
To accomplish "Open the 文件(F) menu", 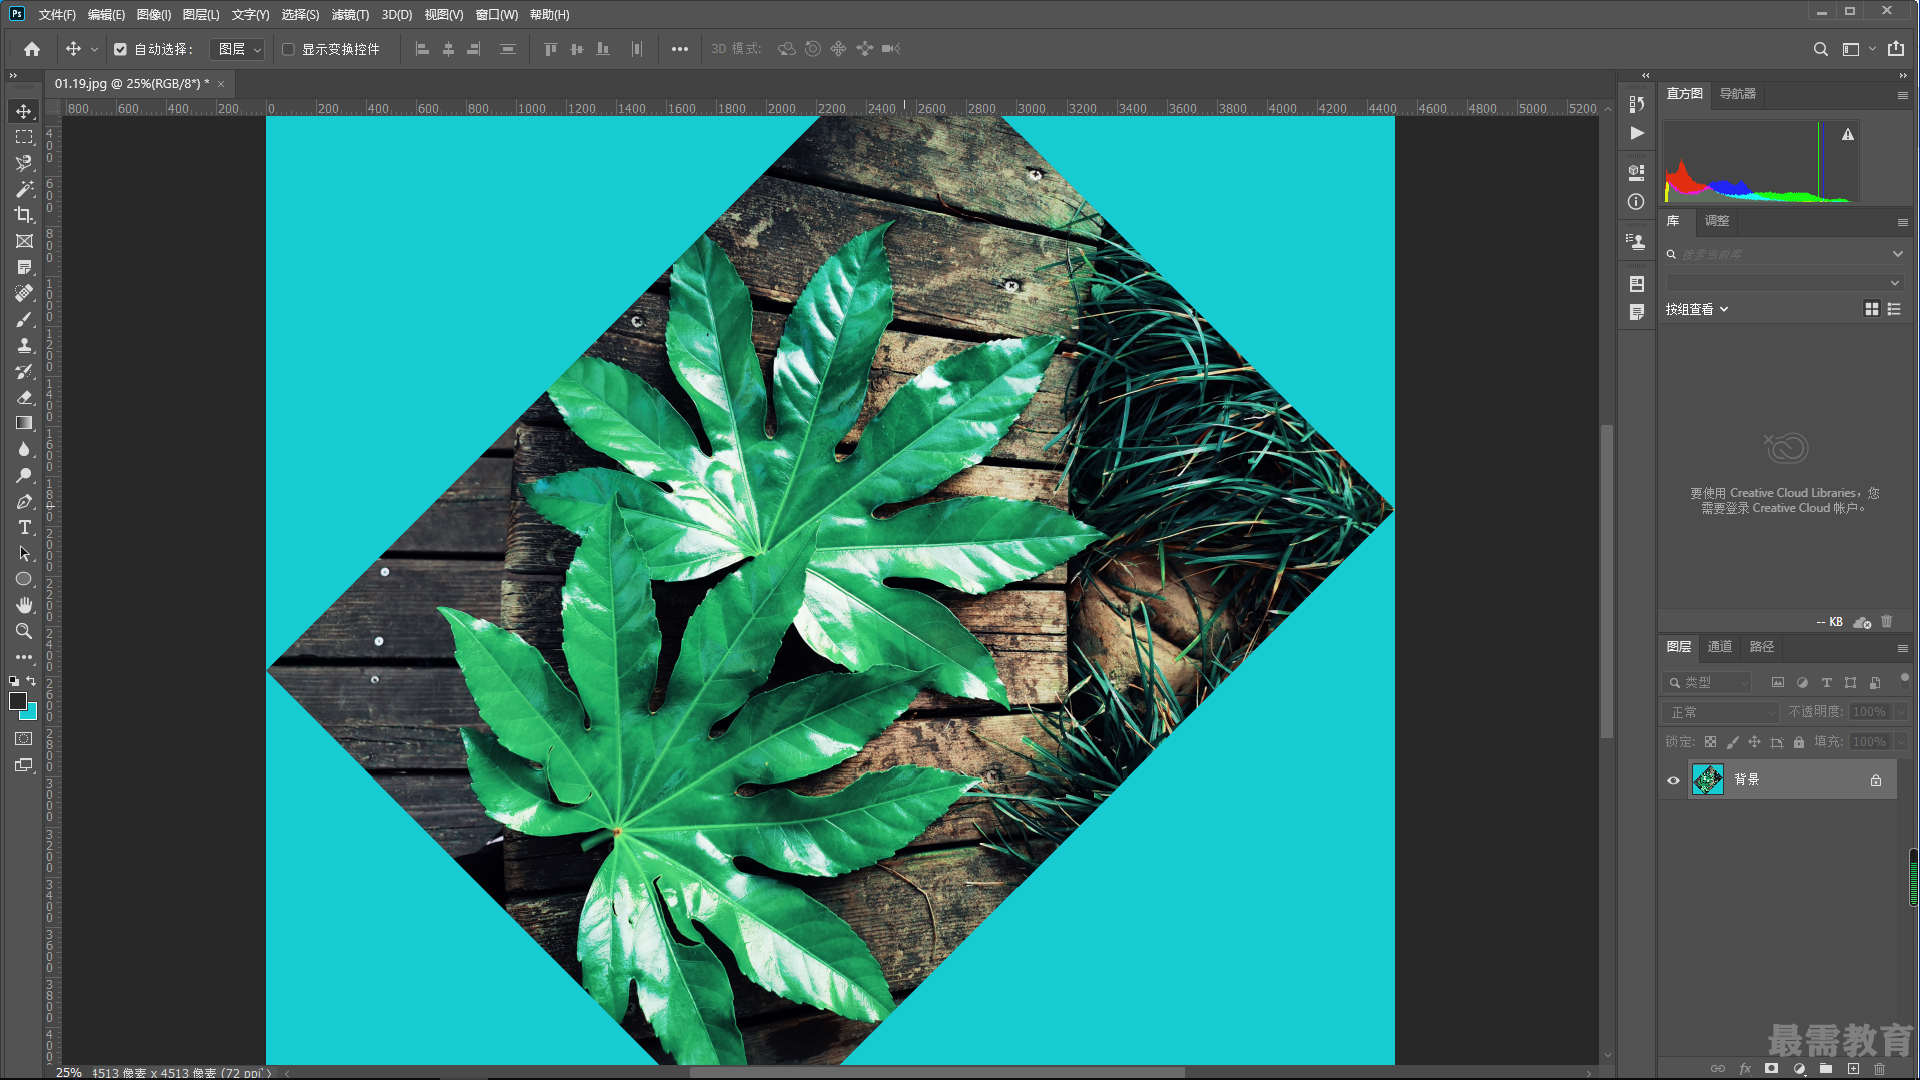I will click(x=57, y=14).
